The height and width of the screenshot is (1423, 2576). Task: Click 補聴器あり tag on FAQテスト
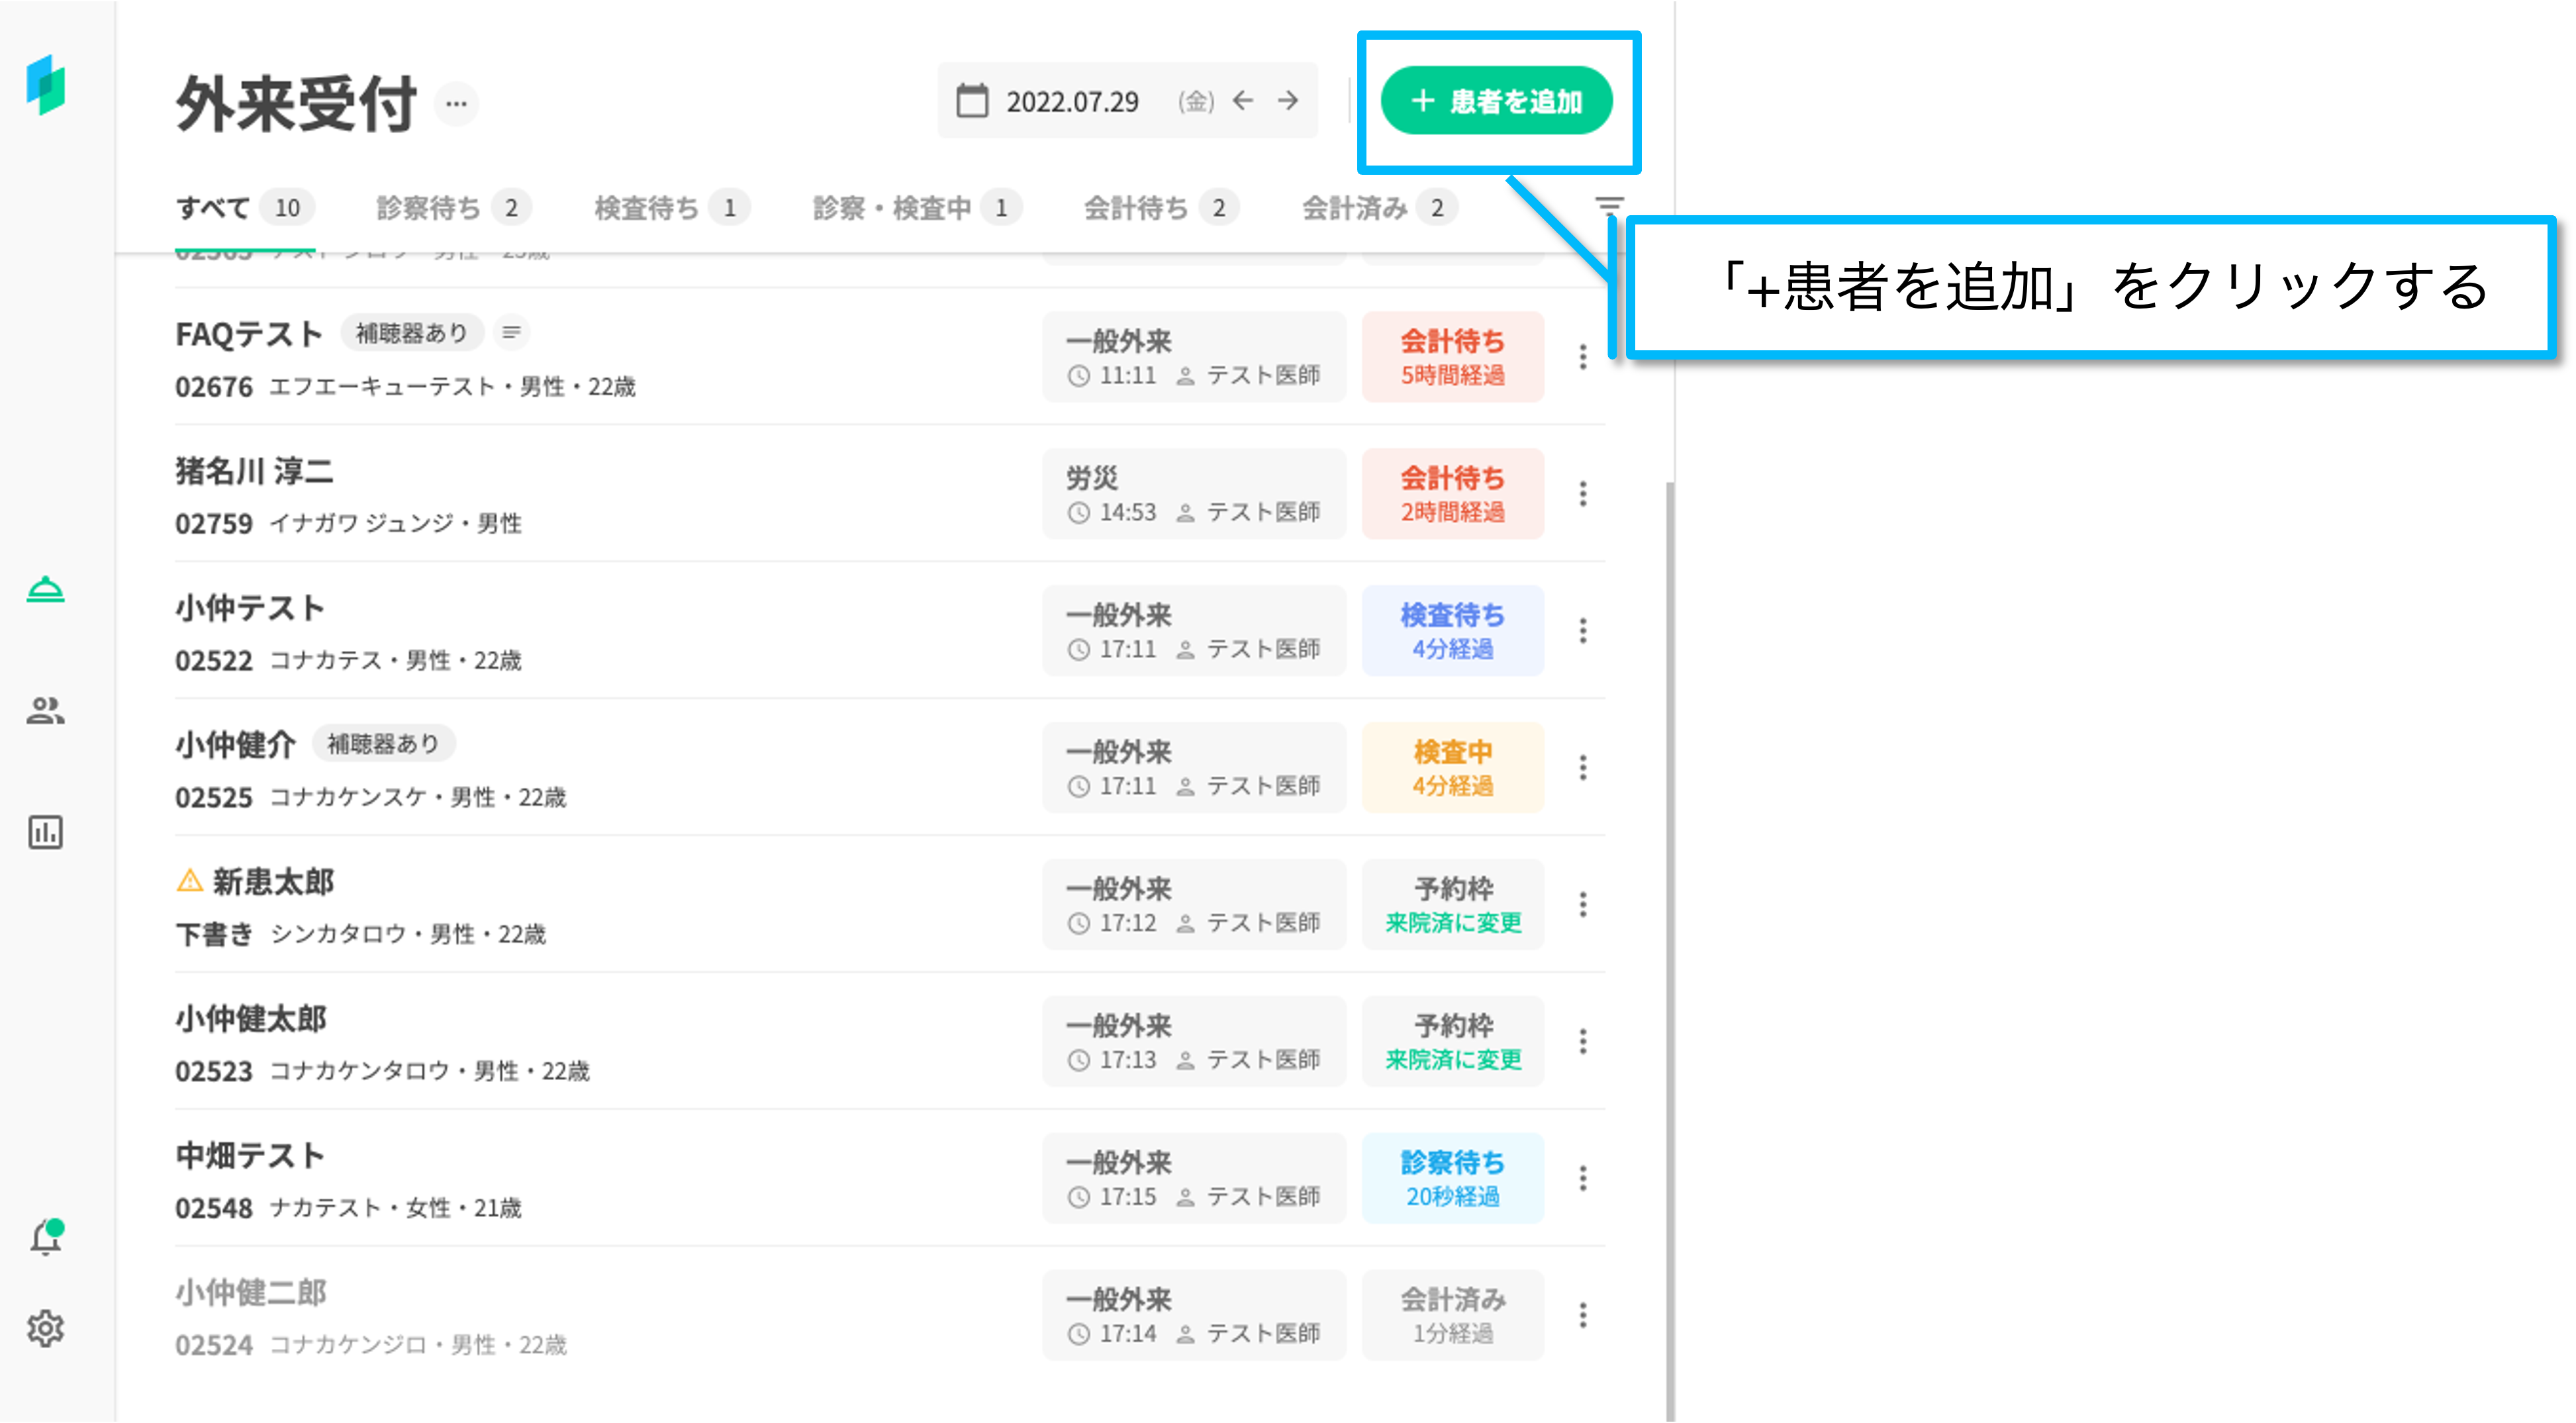coord(412,333)
